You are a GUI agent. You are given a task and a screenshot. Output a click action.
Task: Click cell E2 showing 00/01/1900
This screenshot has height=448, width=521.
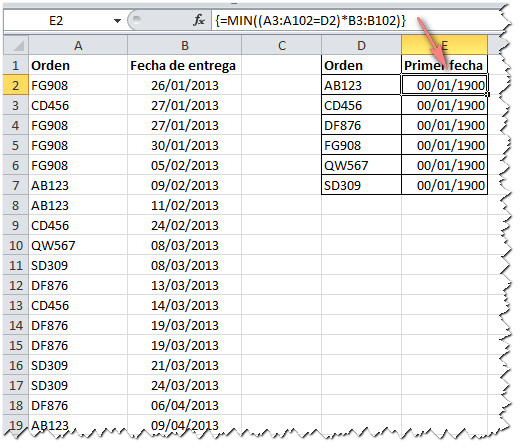click(x=444, y=85)
